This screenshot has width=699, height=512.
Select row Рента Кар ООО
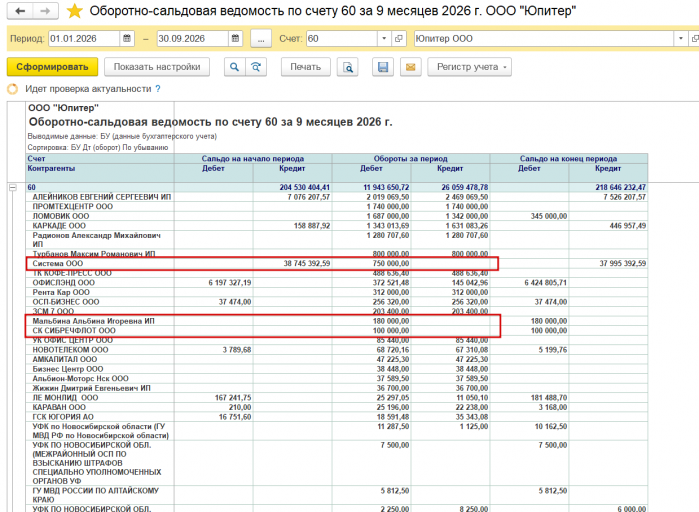point(61,292)
